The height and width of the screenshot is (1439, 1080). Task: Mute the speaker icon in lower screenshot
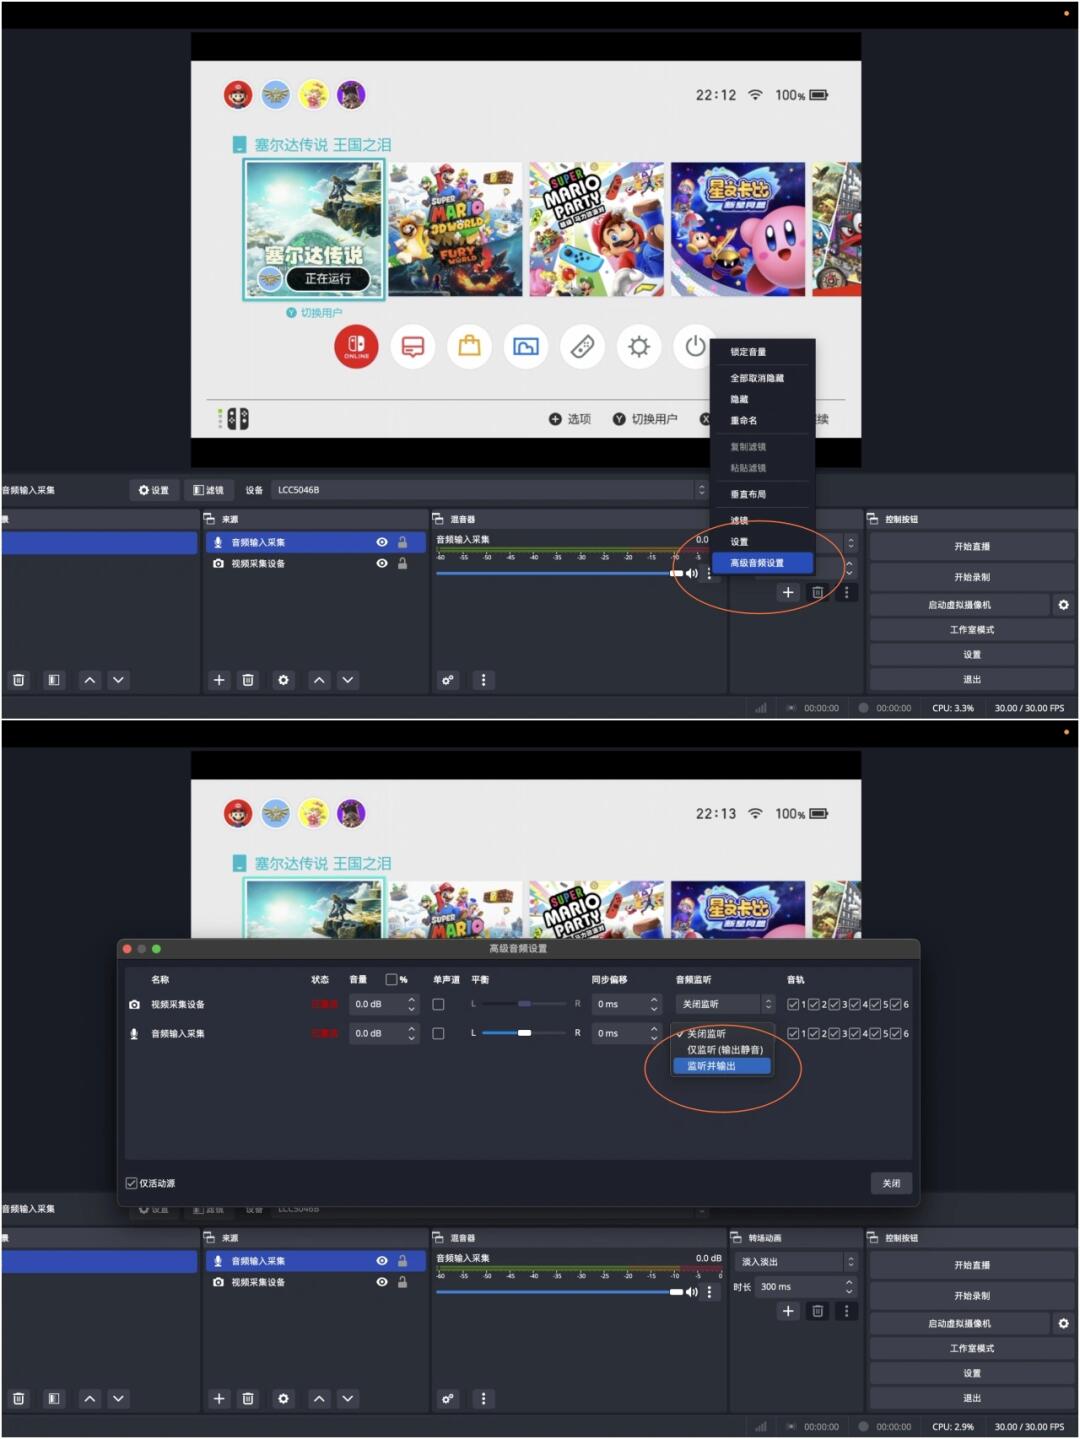click(x=692, y=1292)
